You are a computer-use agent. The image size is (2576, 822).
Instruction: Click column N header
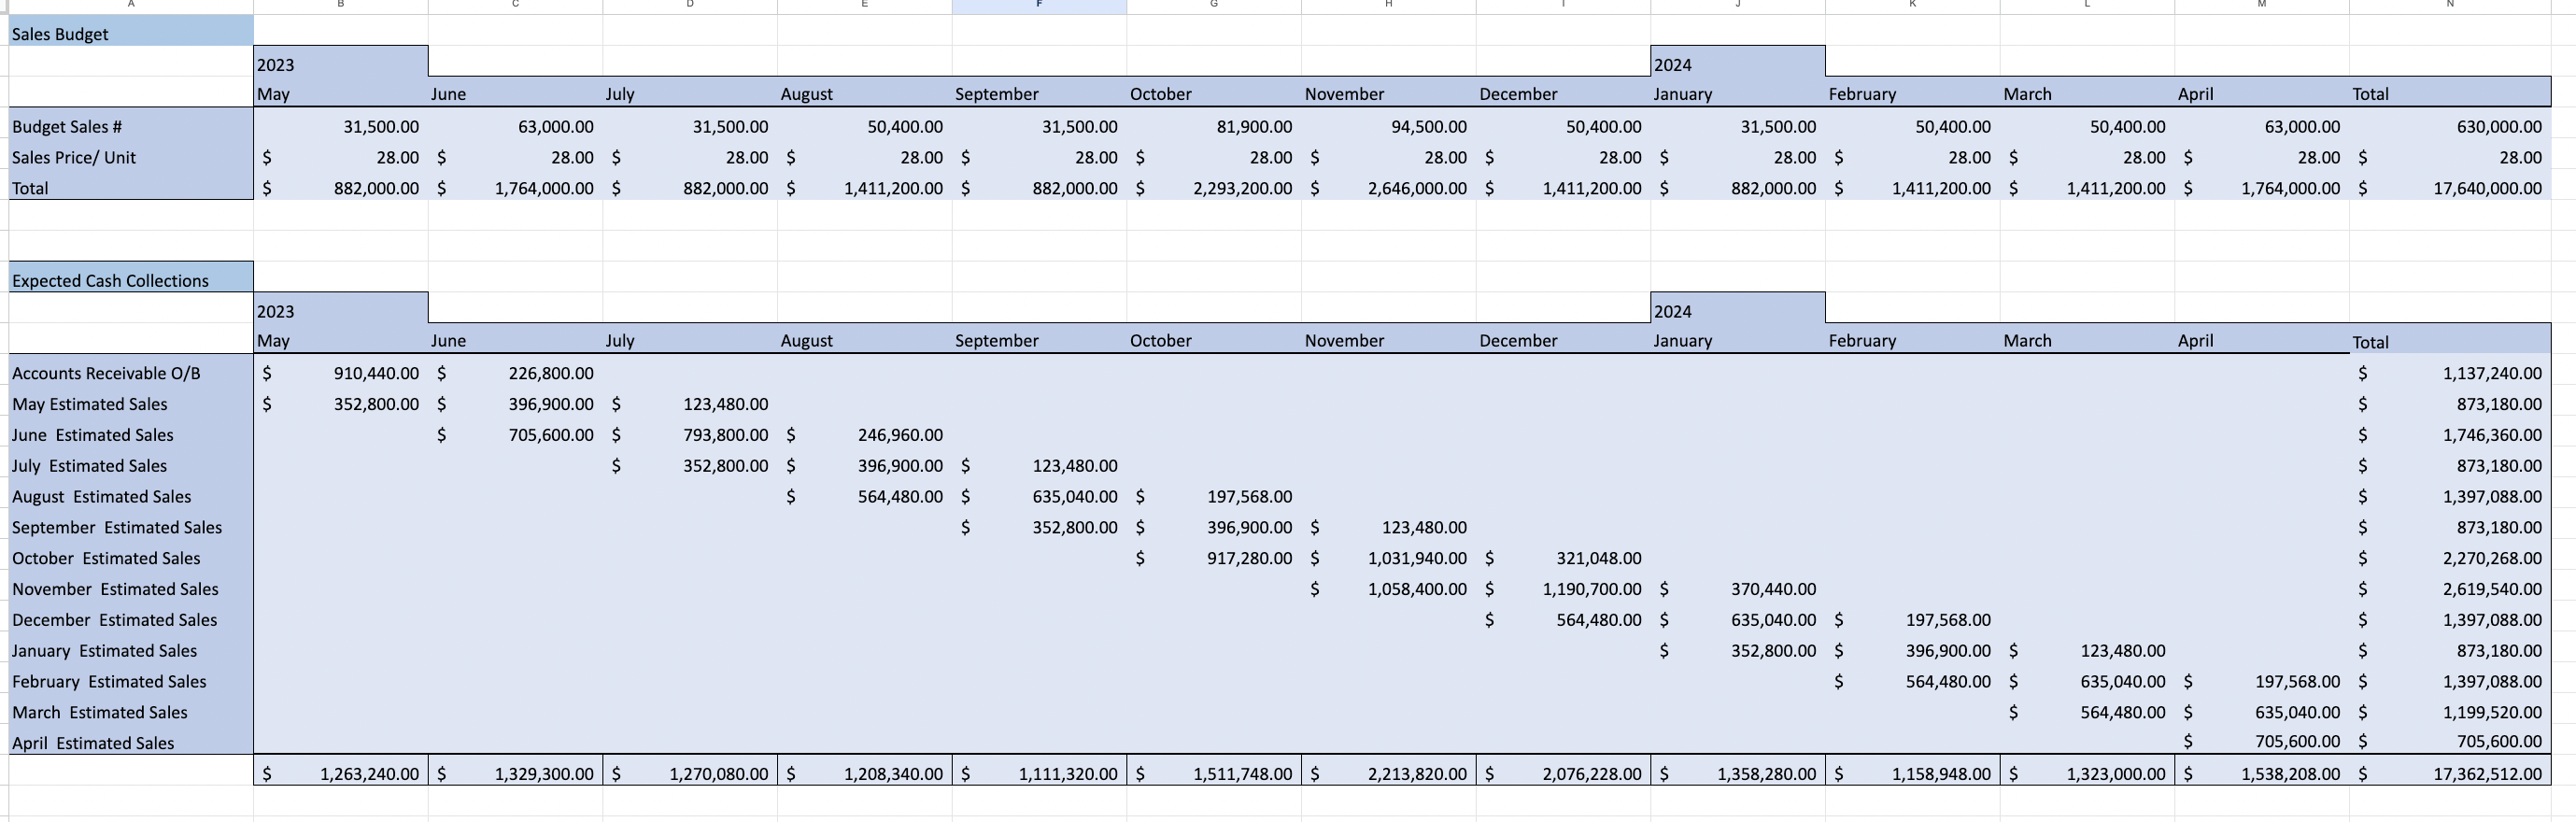[2450, 6]
